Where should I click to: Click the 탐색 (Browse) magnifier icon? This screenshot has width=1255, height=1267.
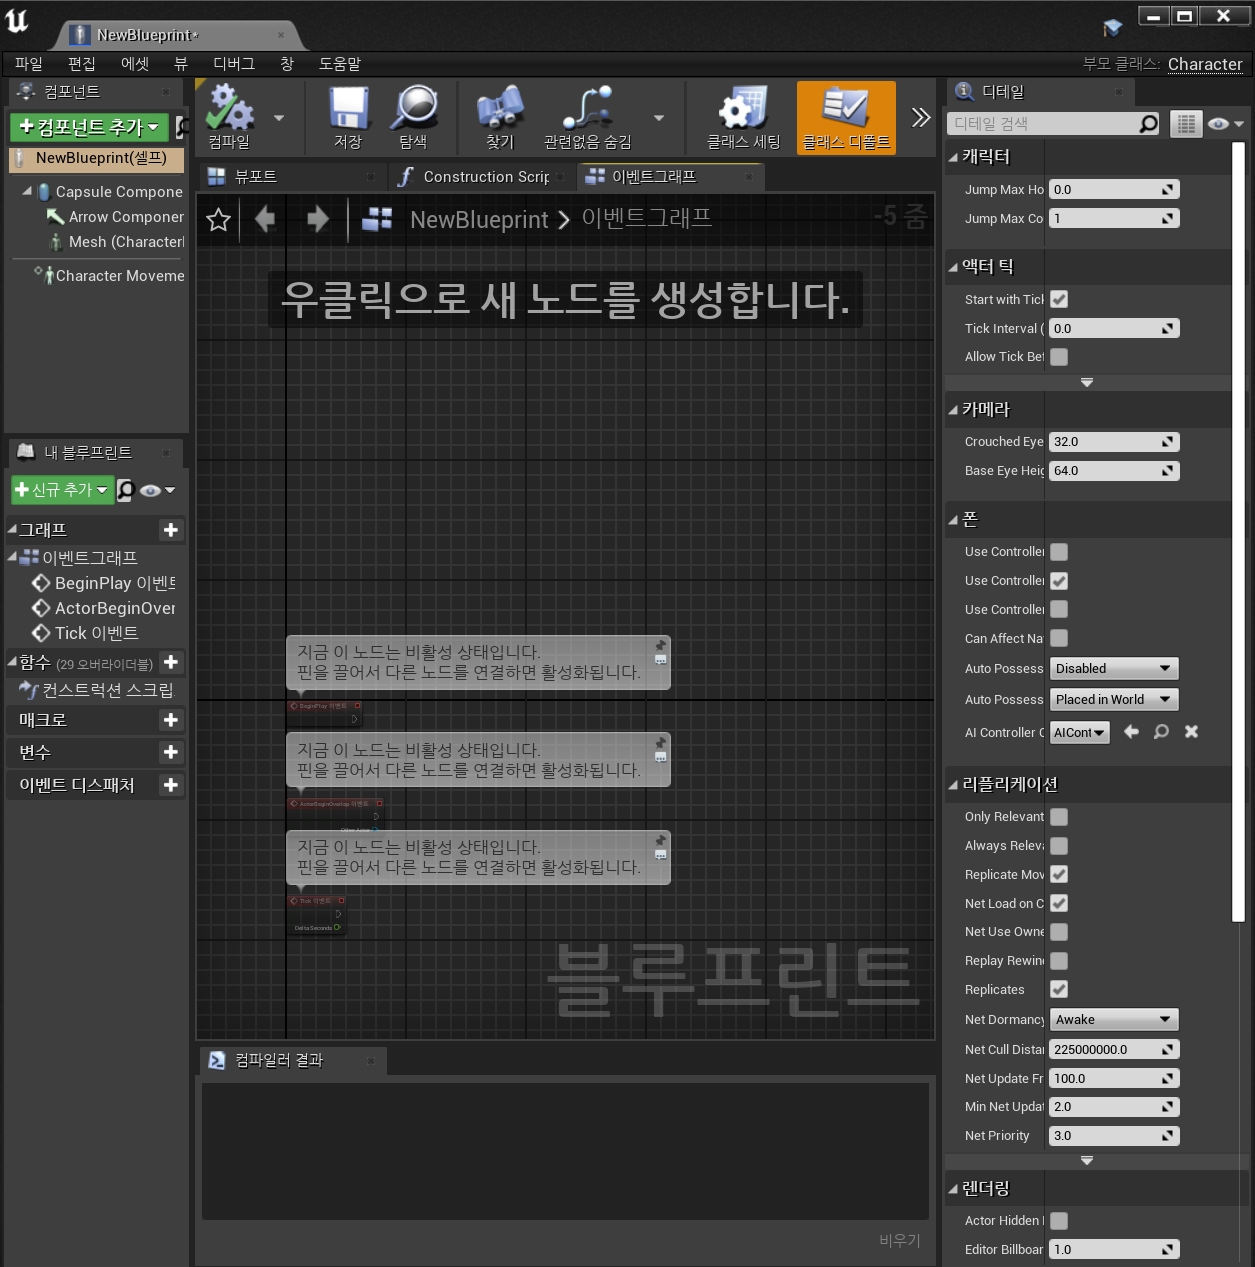[414, 117]
